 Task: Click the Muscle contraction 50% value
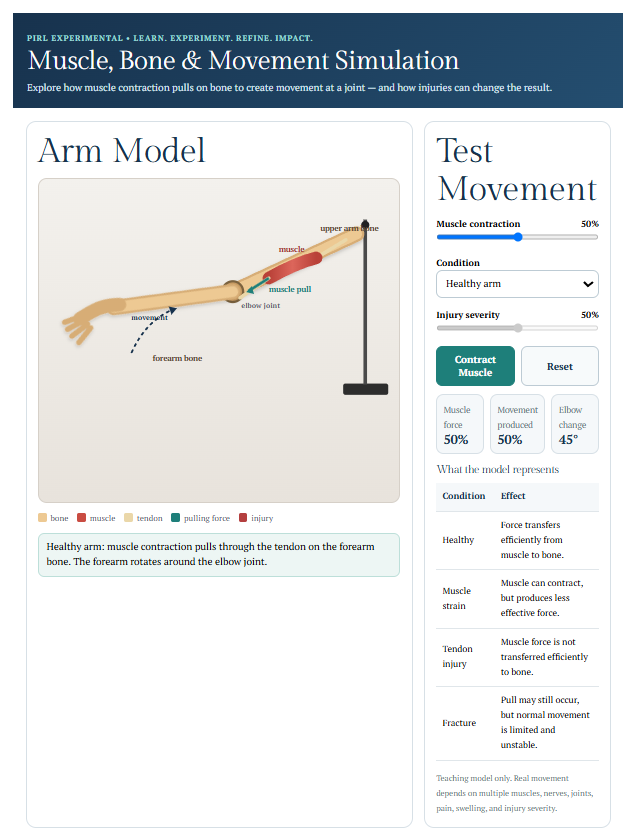tap(590, 224)
